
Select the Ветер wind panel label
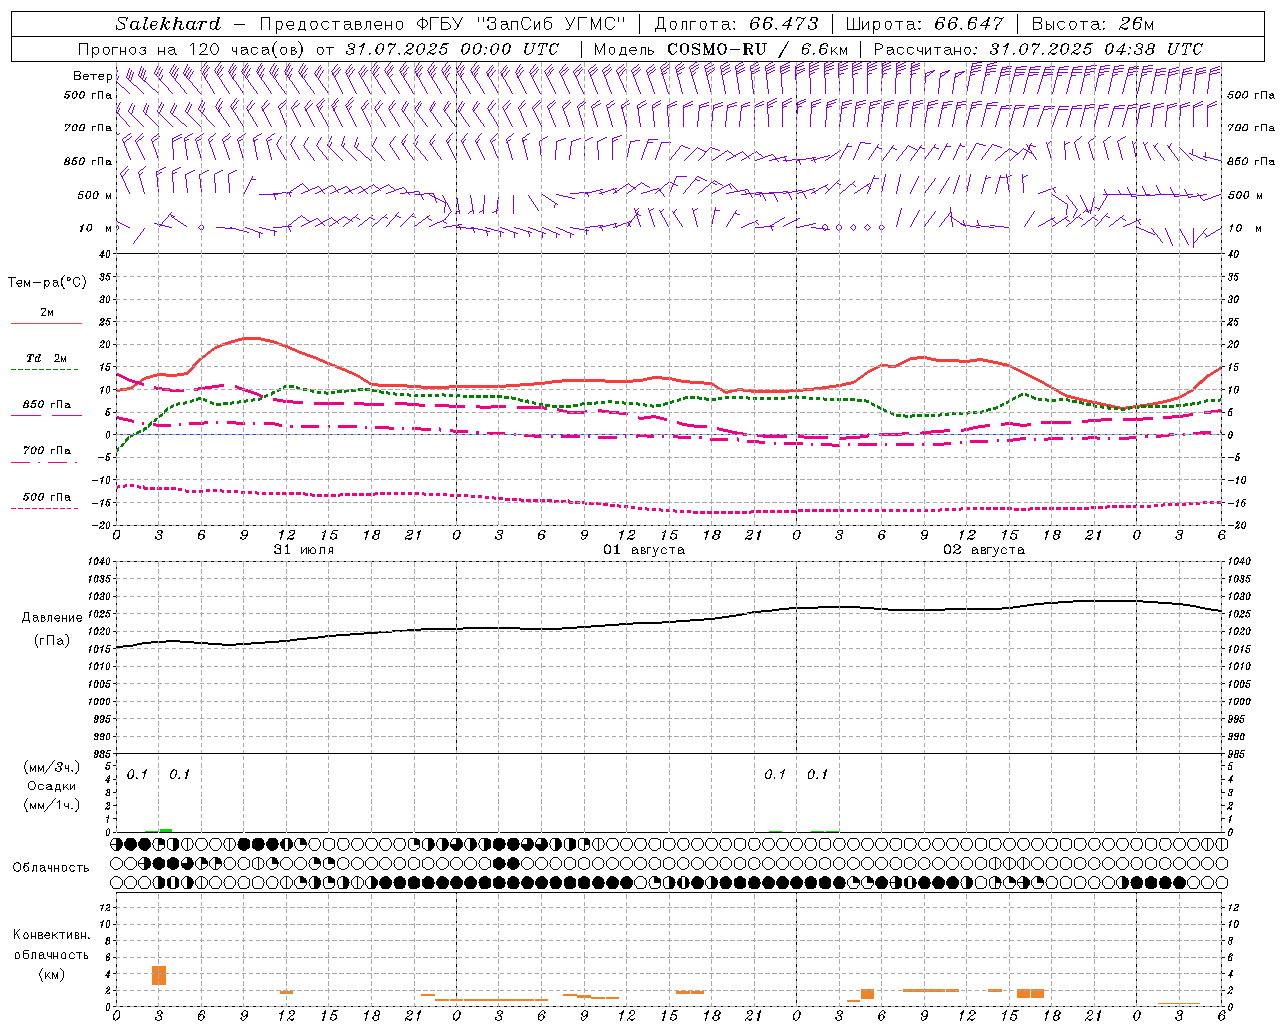click(92, 76)
